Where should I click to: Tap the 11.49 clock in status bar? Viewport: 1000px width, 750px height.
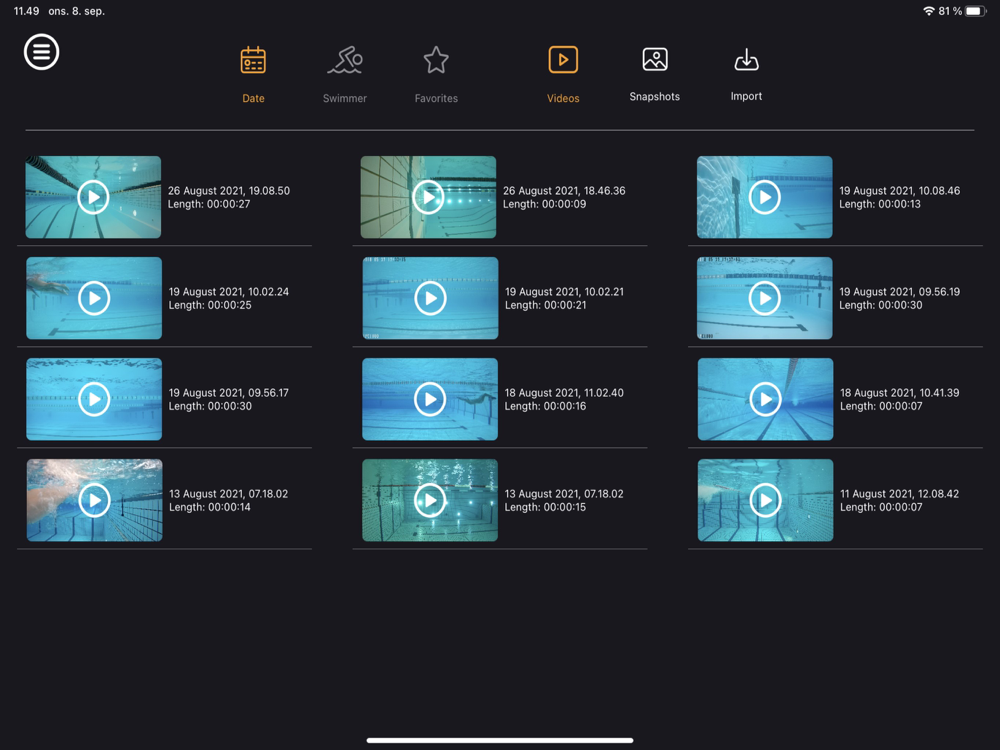[26, 11]
